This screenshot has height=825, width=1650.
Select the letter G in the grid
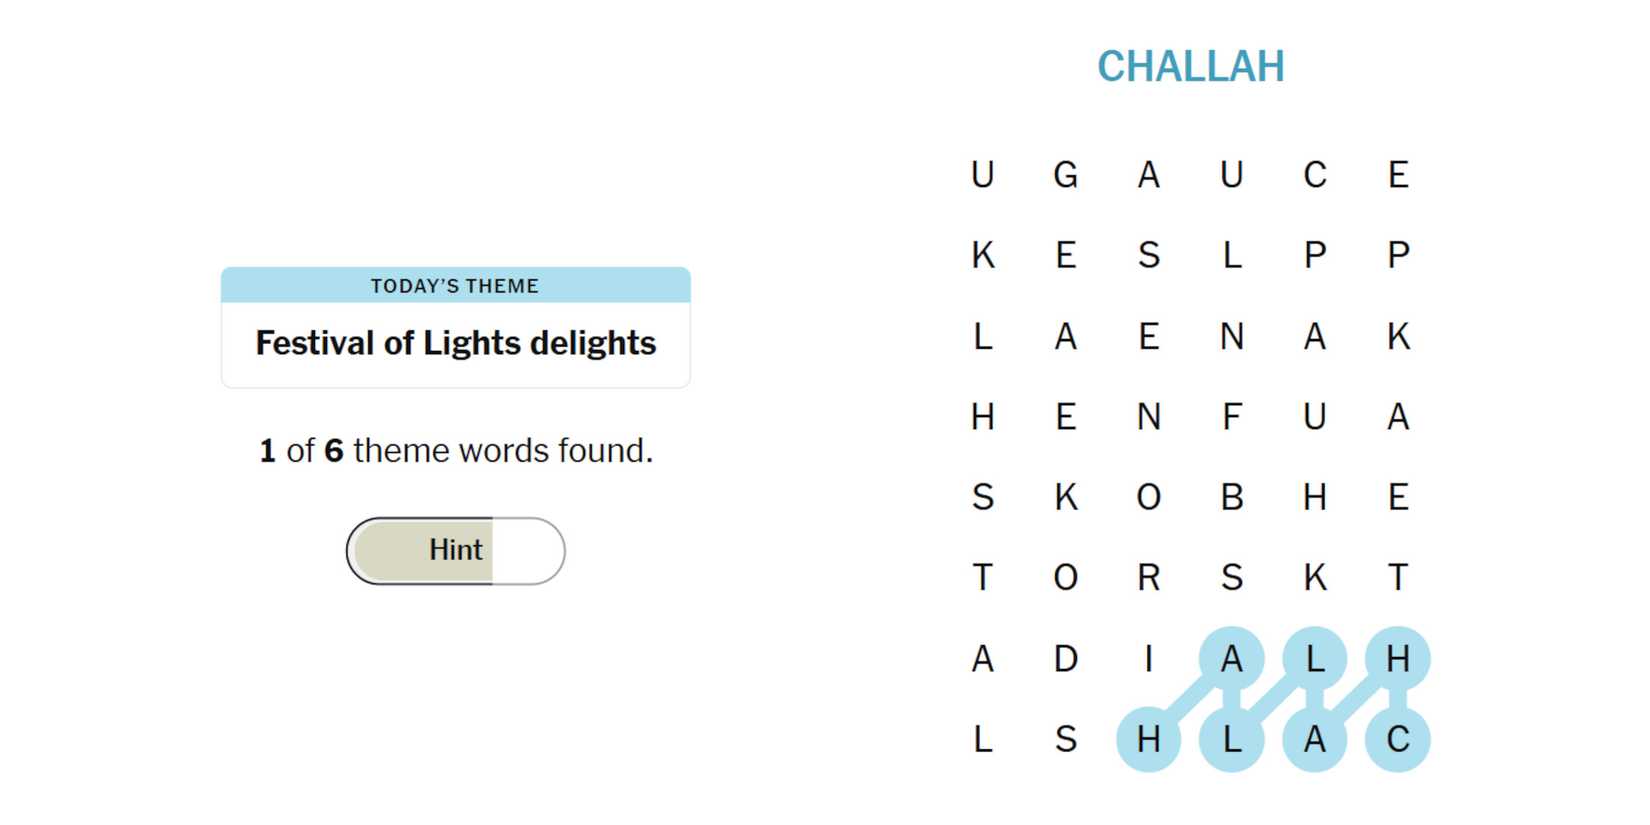tap(1066, 175)
